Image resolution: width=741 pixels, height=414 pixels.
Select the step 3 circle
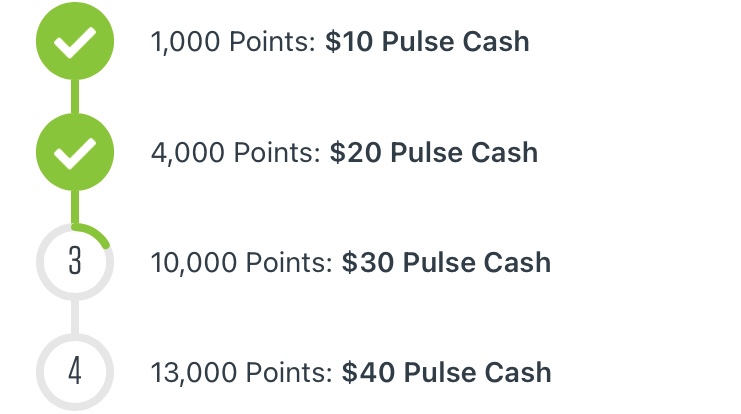(x=75, y=263)
